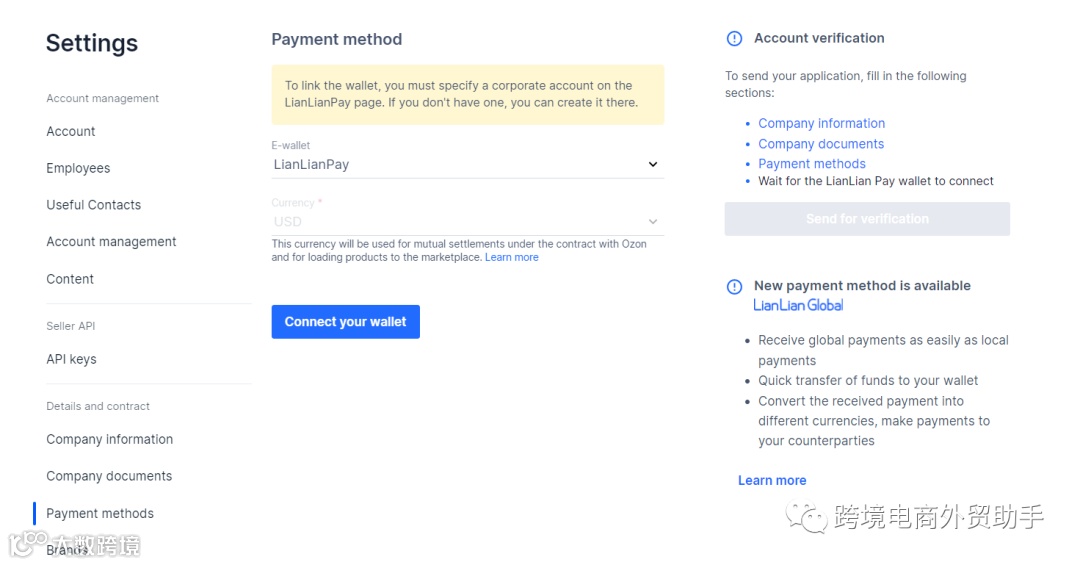Open the Company information verification link
The width and height of the screenshot is (1080, 565).
click(x=821, y=124)
